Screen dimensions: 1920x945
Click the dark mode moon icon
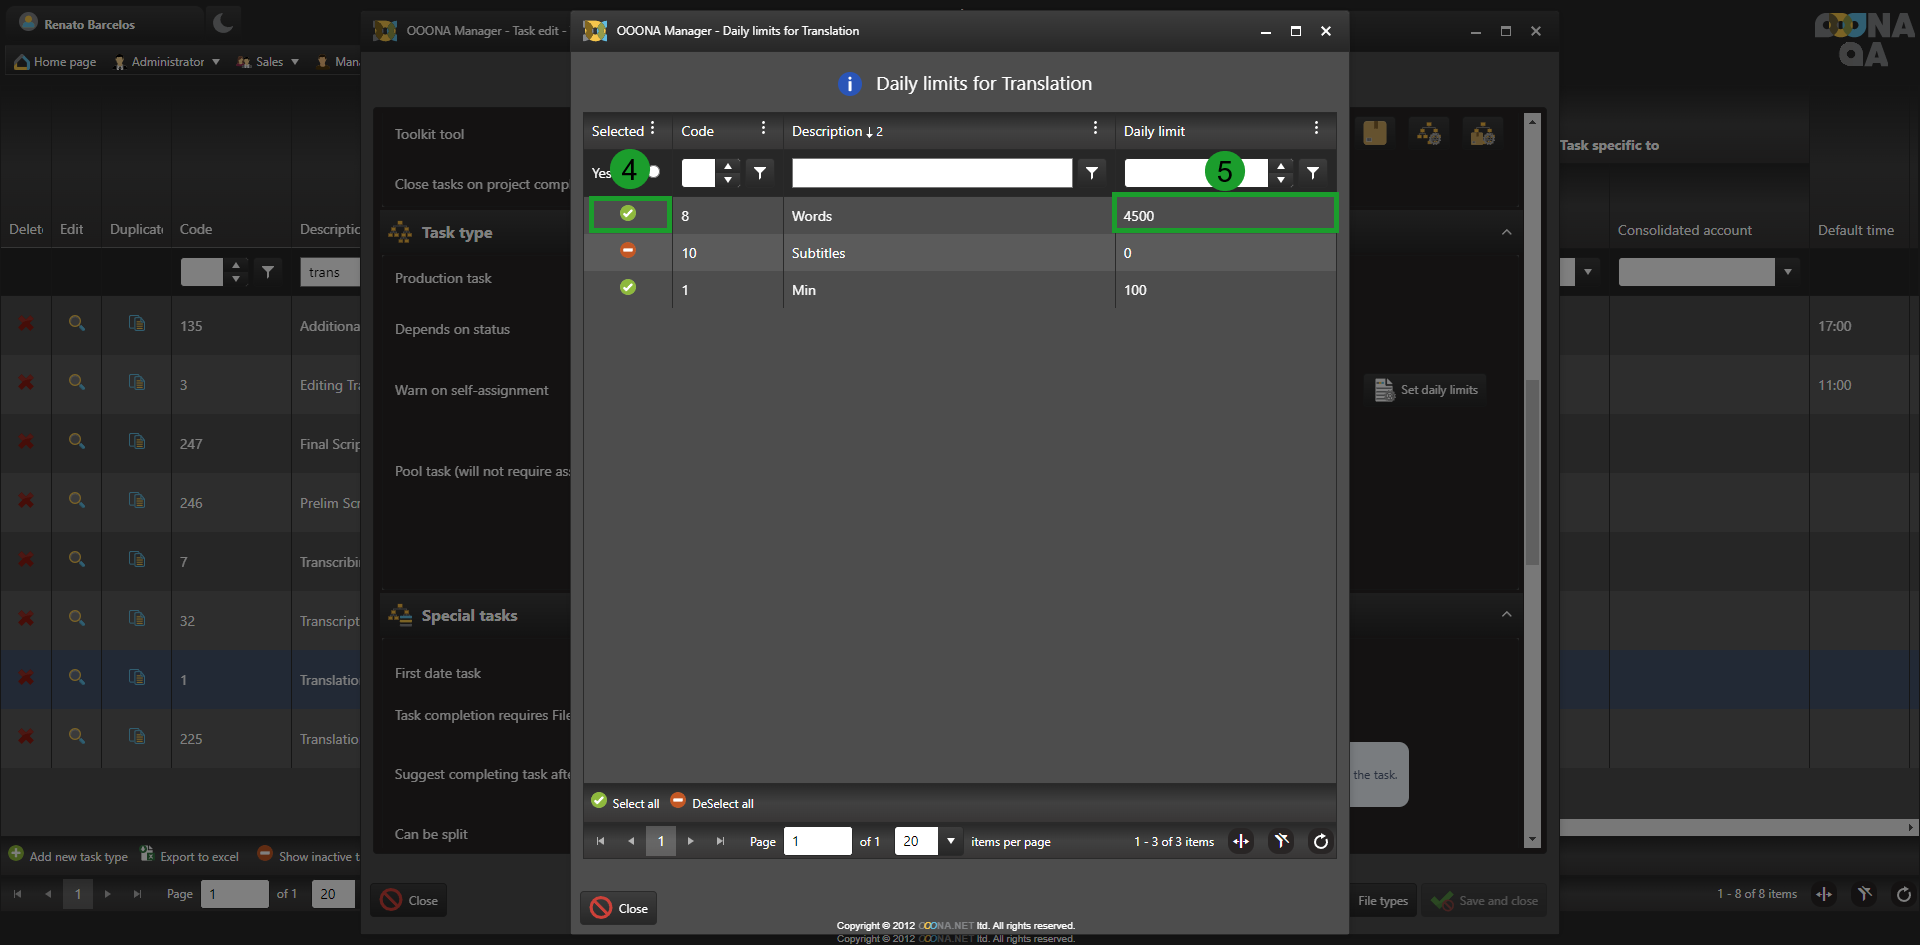click(222, 23)
